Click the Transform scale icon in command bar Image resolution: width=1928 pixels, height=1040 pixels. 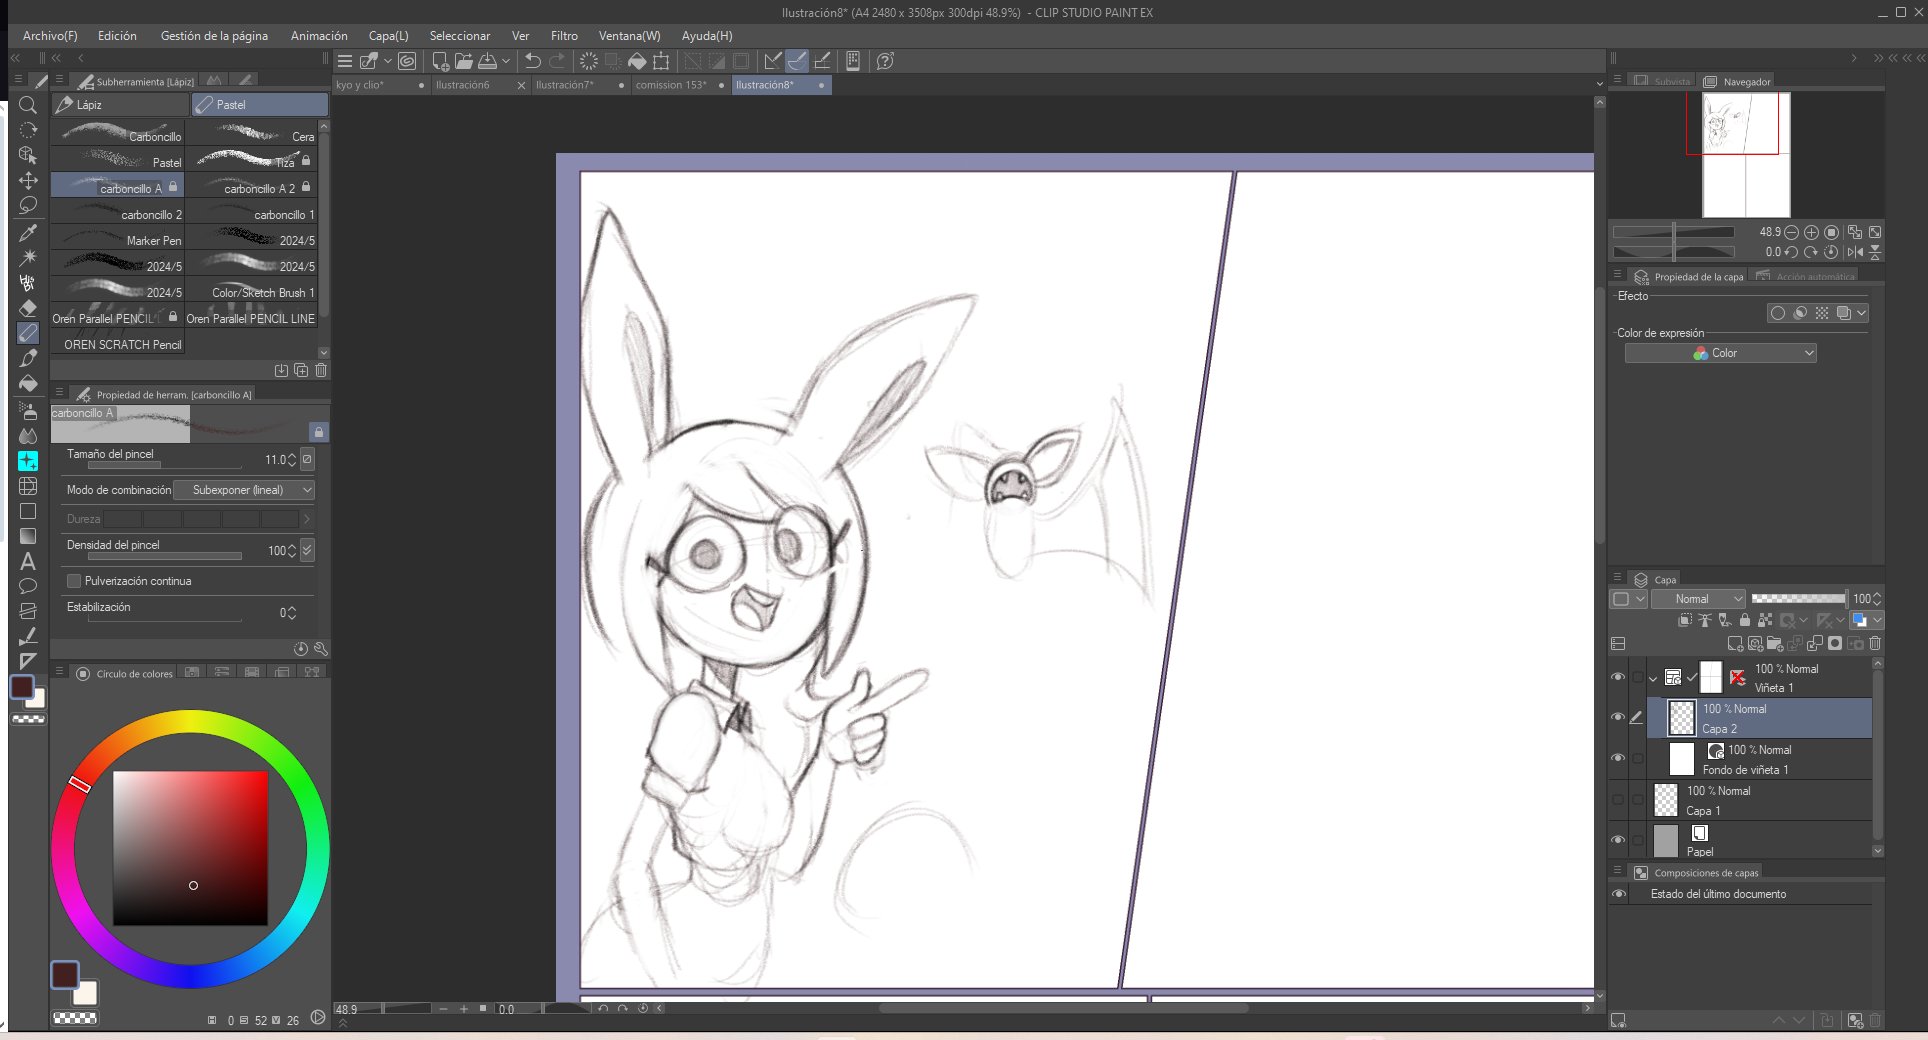tap(661, 61)
